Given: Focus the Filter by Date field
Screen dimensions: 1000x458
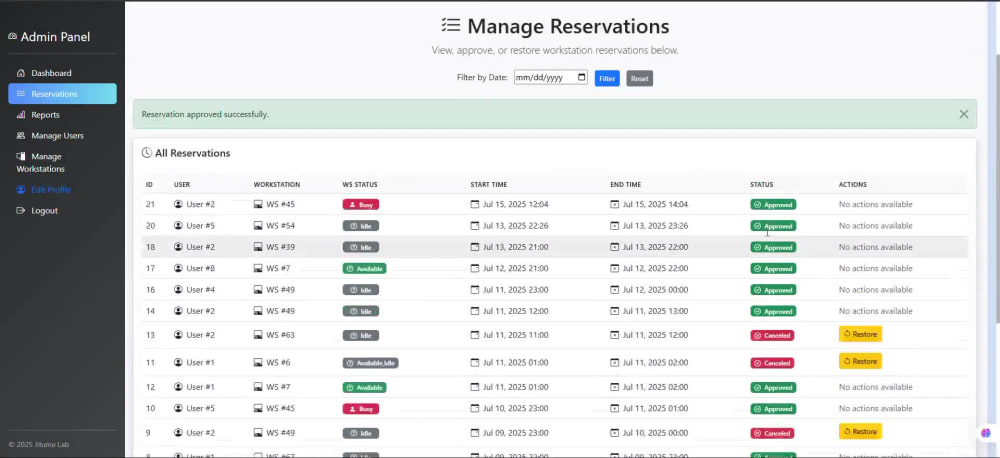Looking at the screenshot, I should click(x=551, y=78).
